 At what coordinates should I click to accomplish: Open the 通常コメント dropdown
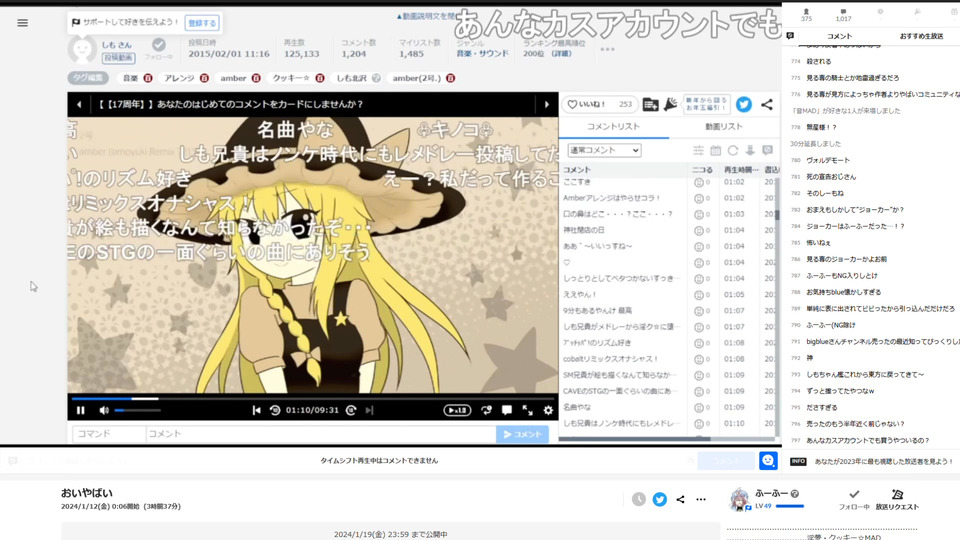[x=604, y=150]
